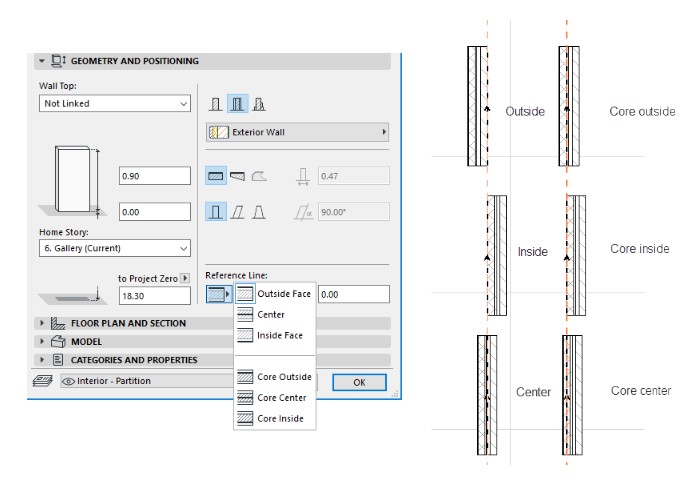694x482 pixels.
Task: Click the wall height field showing 0.90
Action: [154, 176]
